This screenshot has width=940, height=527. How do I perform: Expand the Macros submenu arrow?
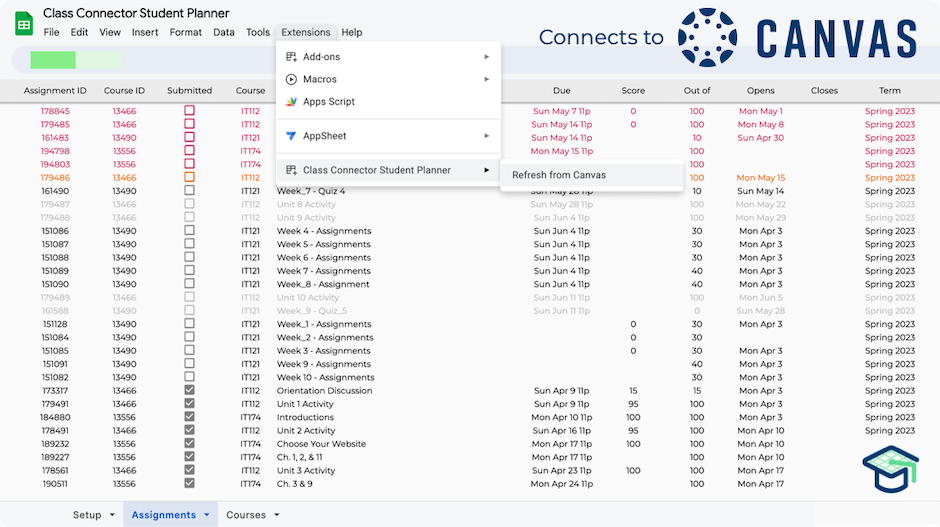point(487,79)
